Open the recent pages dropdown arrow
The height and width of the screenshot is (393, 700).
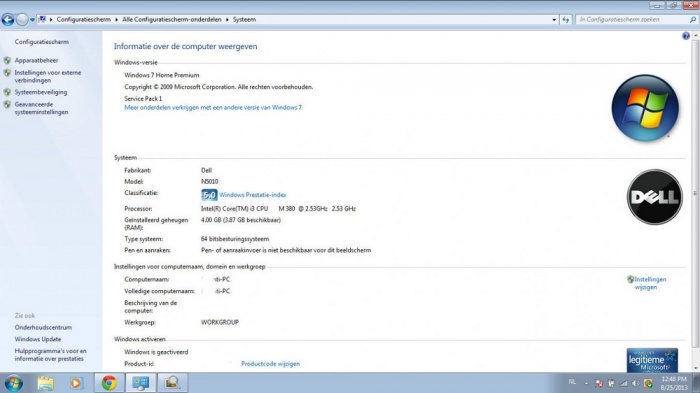click(33, 20)
